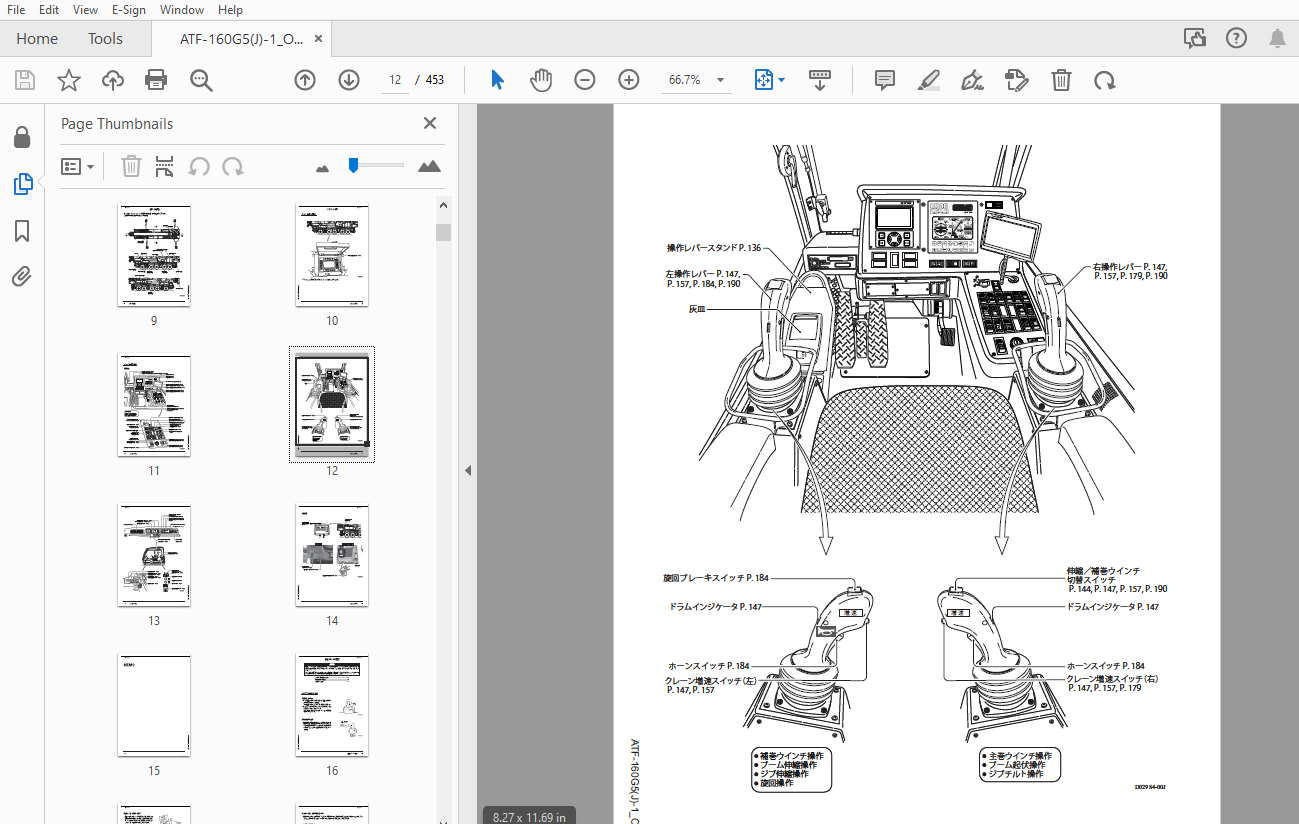This screenshot has width=1299, height=824.
Task: Select the highlighter pen tool
Action: 929,80
